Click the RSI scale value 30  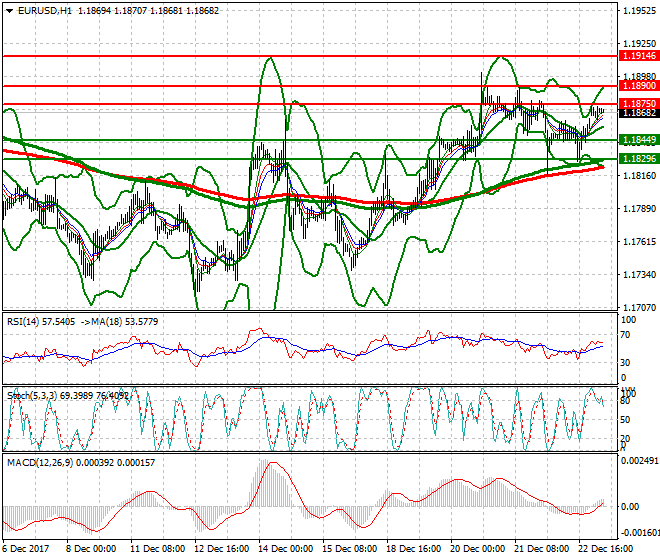[626, 363]
